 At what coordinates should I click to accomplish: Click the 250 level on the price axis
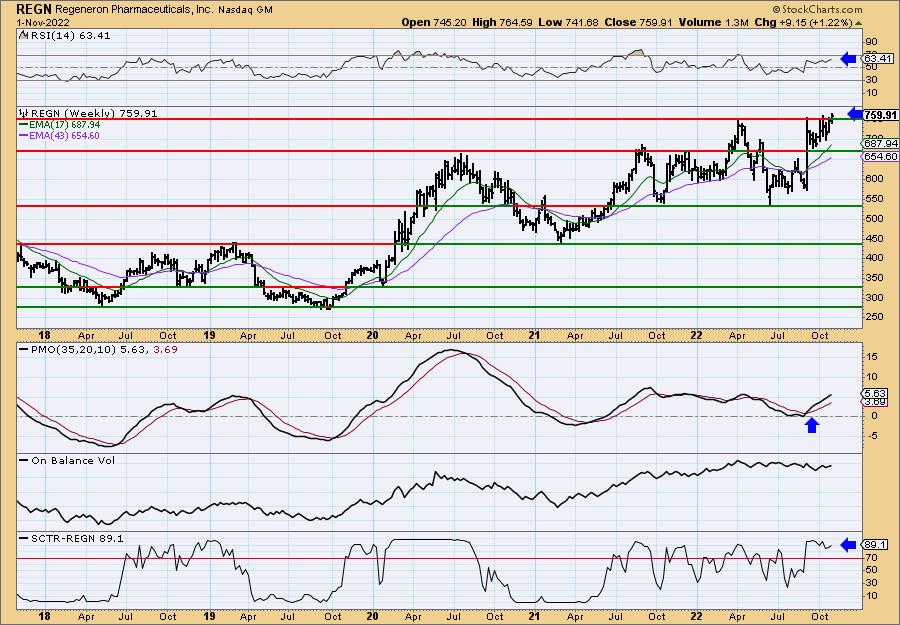873,317
